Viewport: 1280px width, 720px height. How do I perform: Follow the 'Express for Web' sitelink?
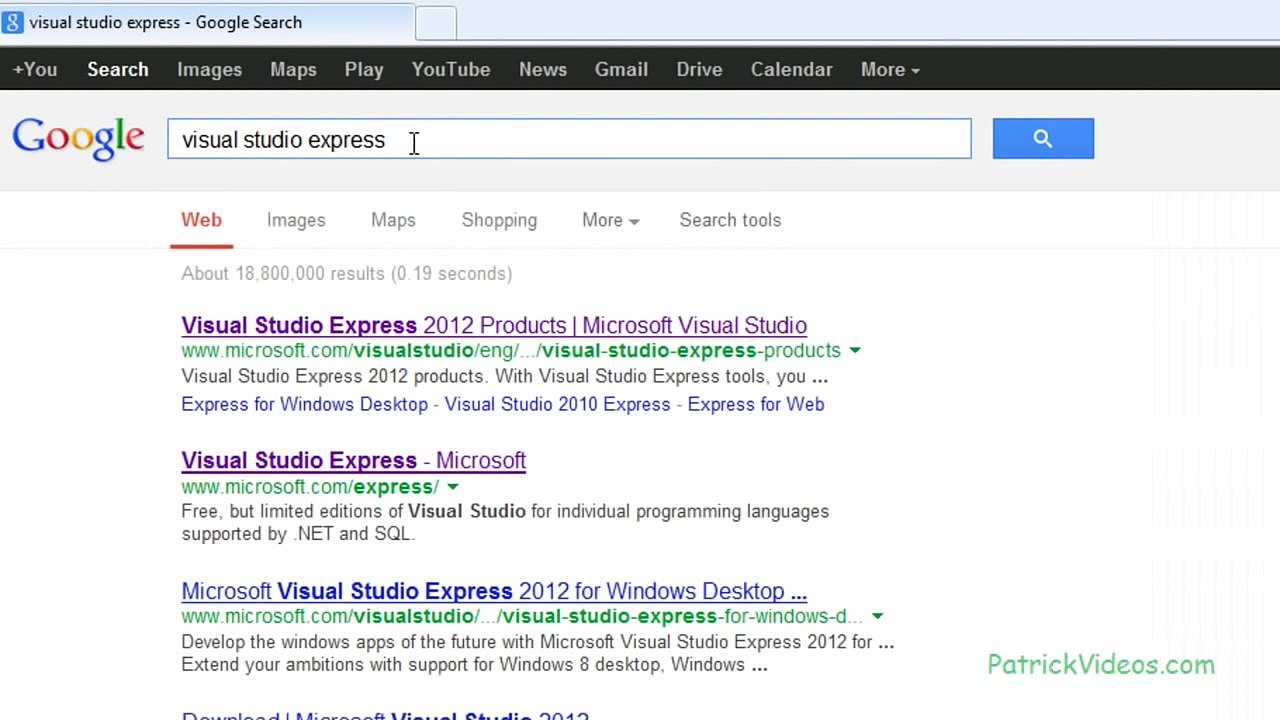click(x=756, y=404)
